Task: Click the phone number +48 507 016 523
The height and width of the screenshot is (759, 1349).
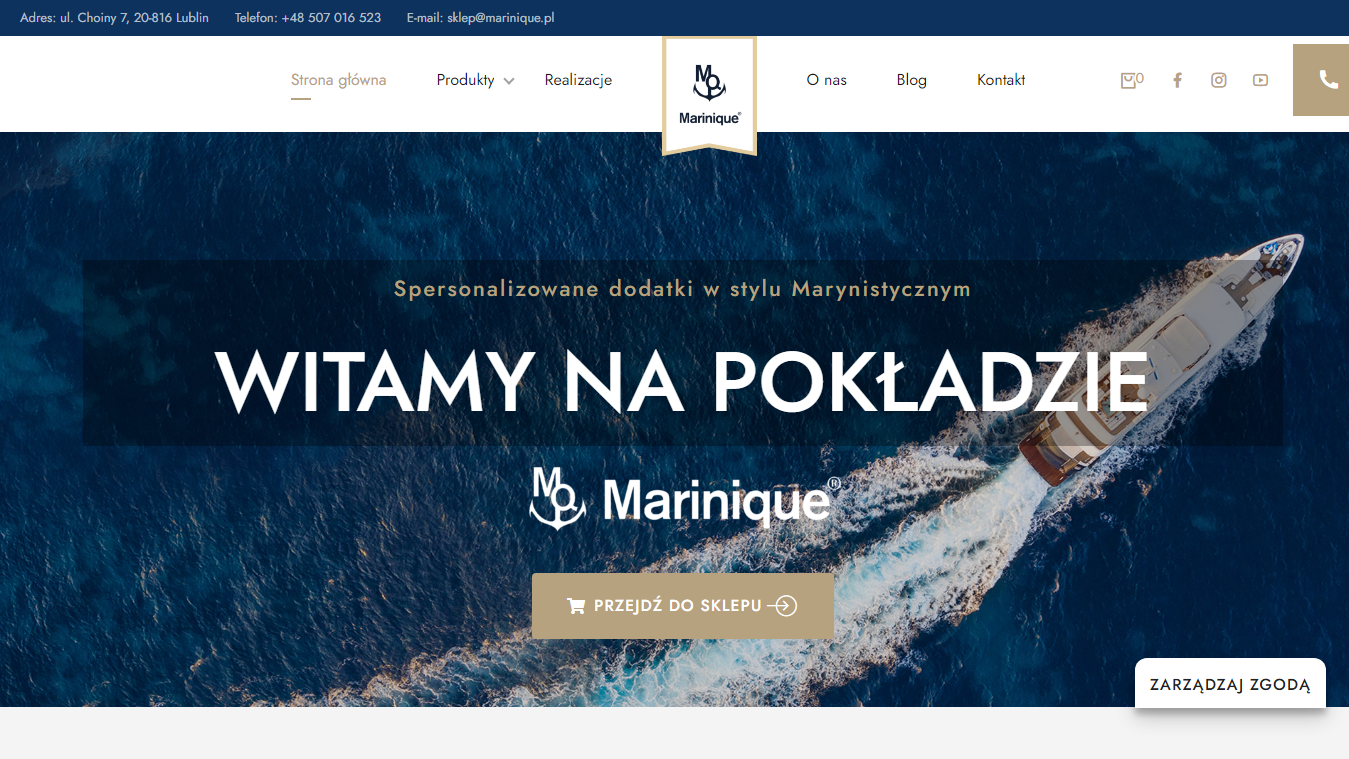Action: (331, 18)
